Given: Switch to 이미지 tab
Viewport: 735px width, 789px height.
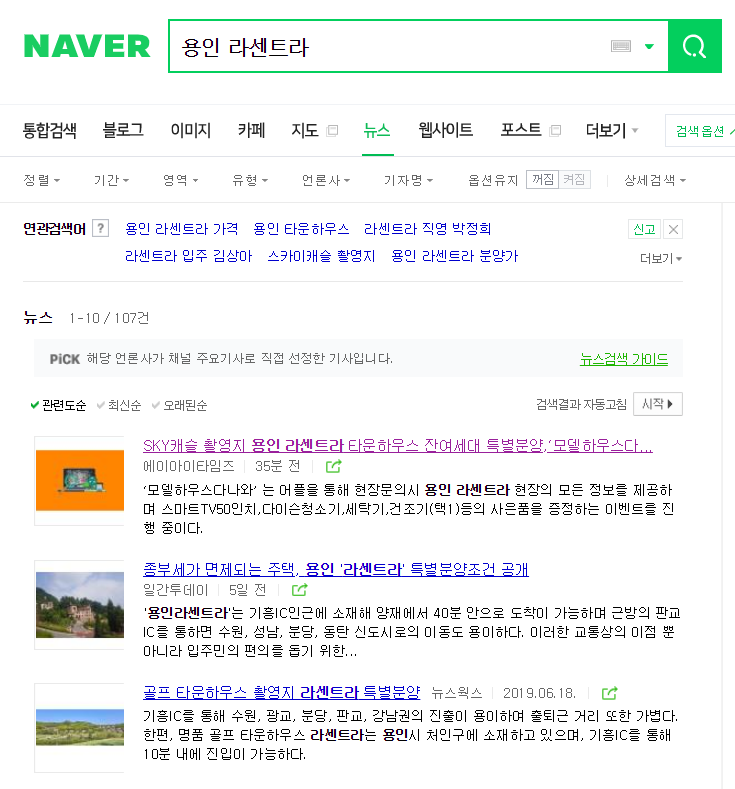Looking at the screenshot, I should click(191, 130).
